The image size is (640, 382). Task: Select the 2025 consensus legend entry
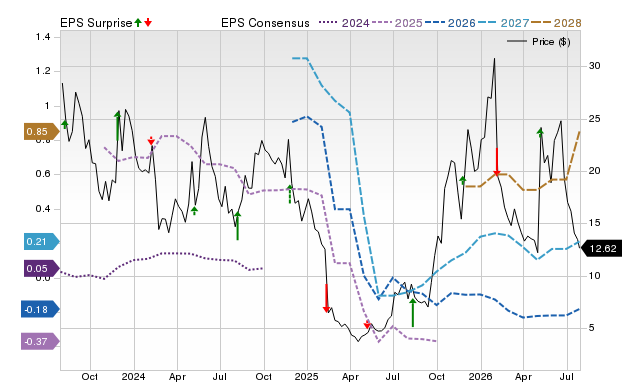397,23
